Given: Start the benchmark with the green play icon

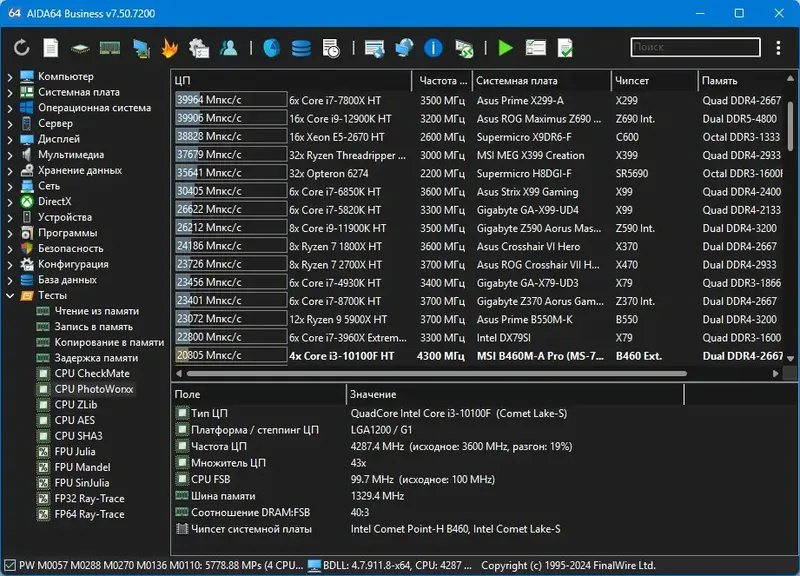Looking at the screenshot, I should click(504, 47).
